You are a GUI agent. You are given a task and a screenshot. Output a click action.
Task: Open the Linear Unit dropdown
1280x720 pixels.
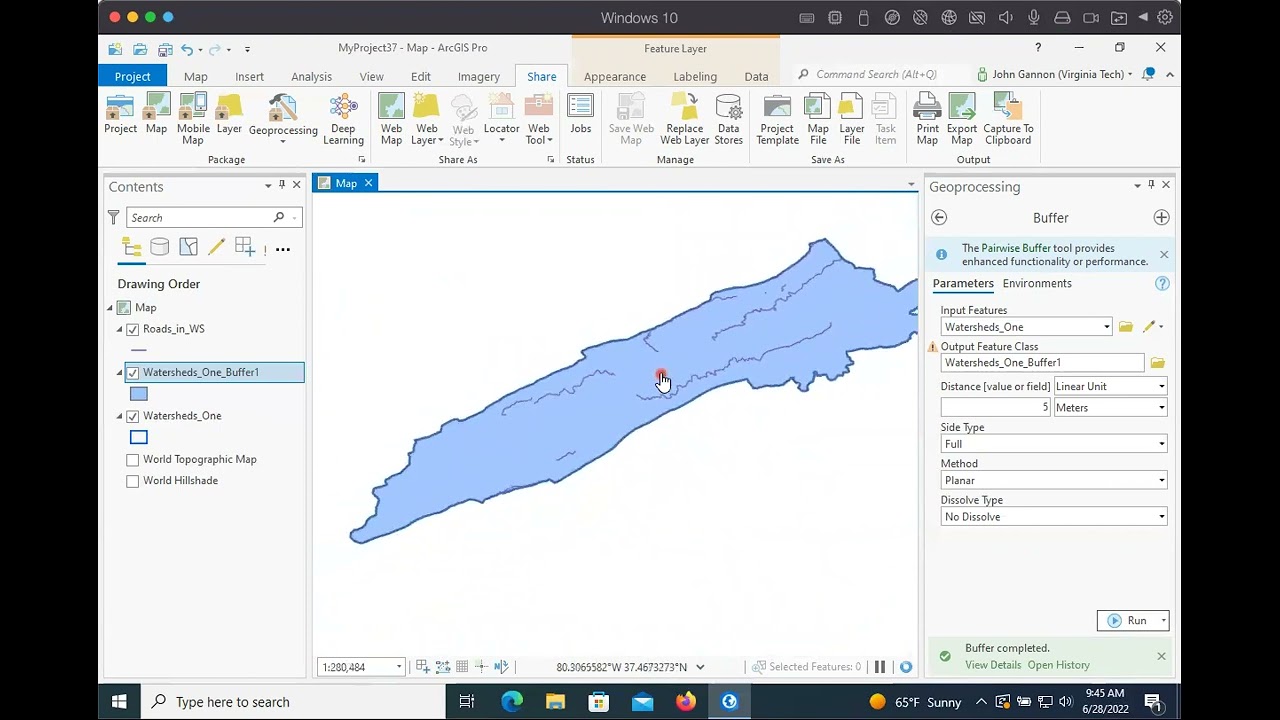click(x=1161, y=387)
